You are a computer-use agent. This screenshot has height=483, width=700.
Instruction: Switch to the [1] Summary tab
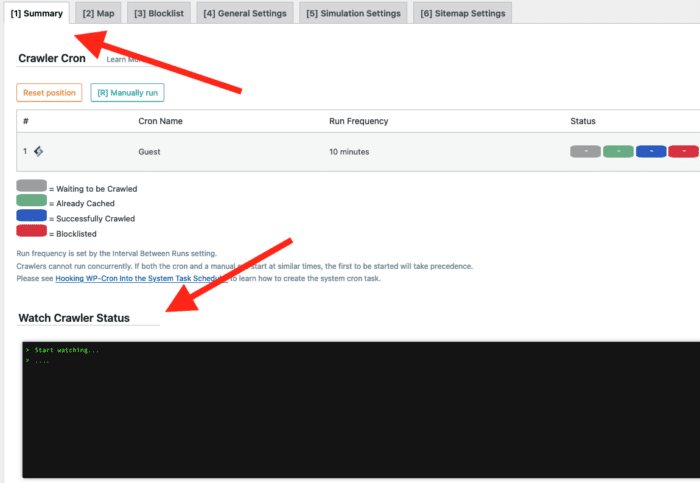coord(37,13)
